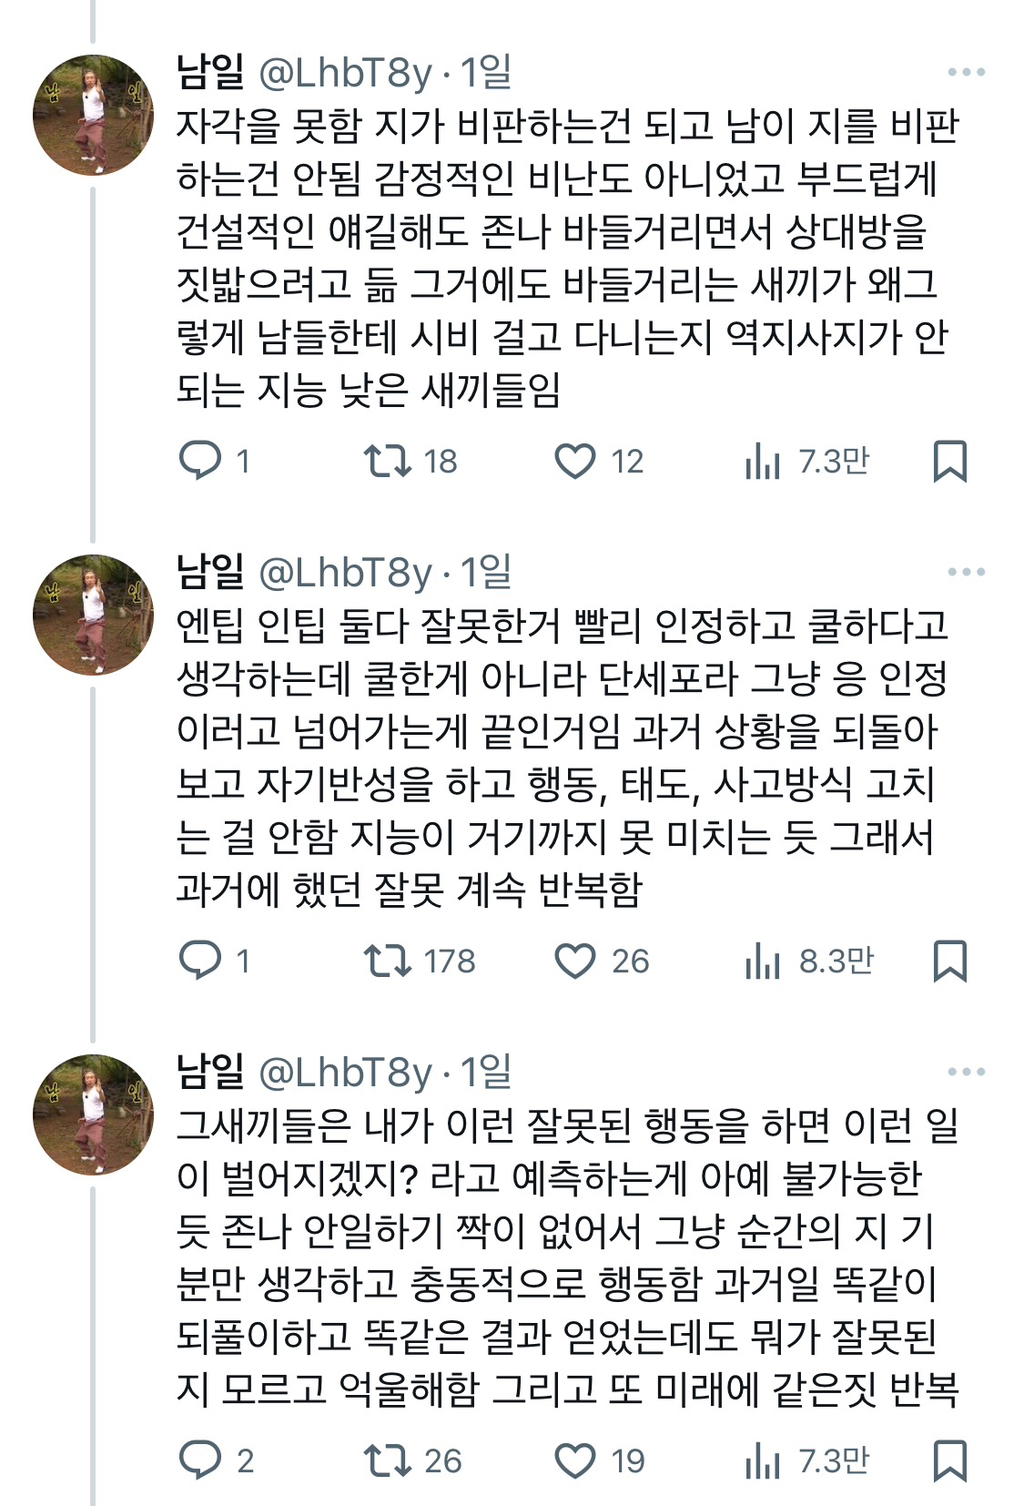Select the reply count 178 on second tweet
Image resolution: width=1024 pixels, height=1506 pixels.
438,960
